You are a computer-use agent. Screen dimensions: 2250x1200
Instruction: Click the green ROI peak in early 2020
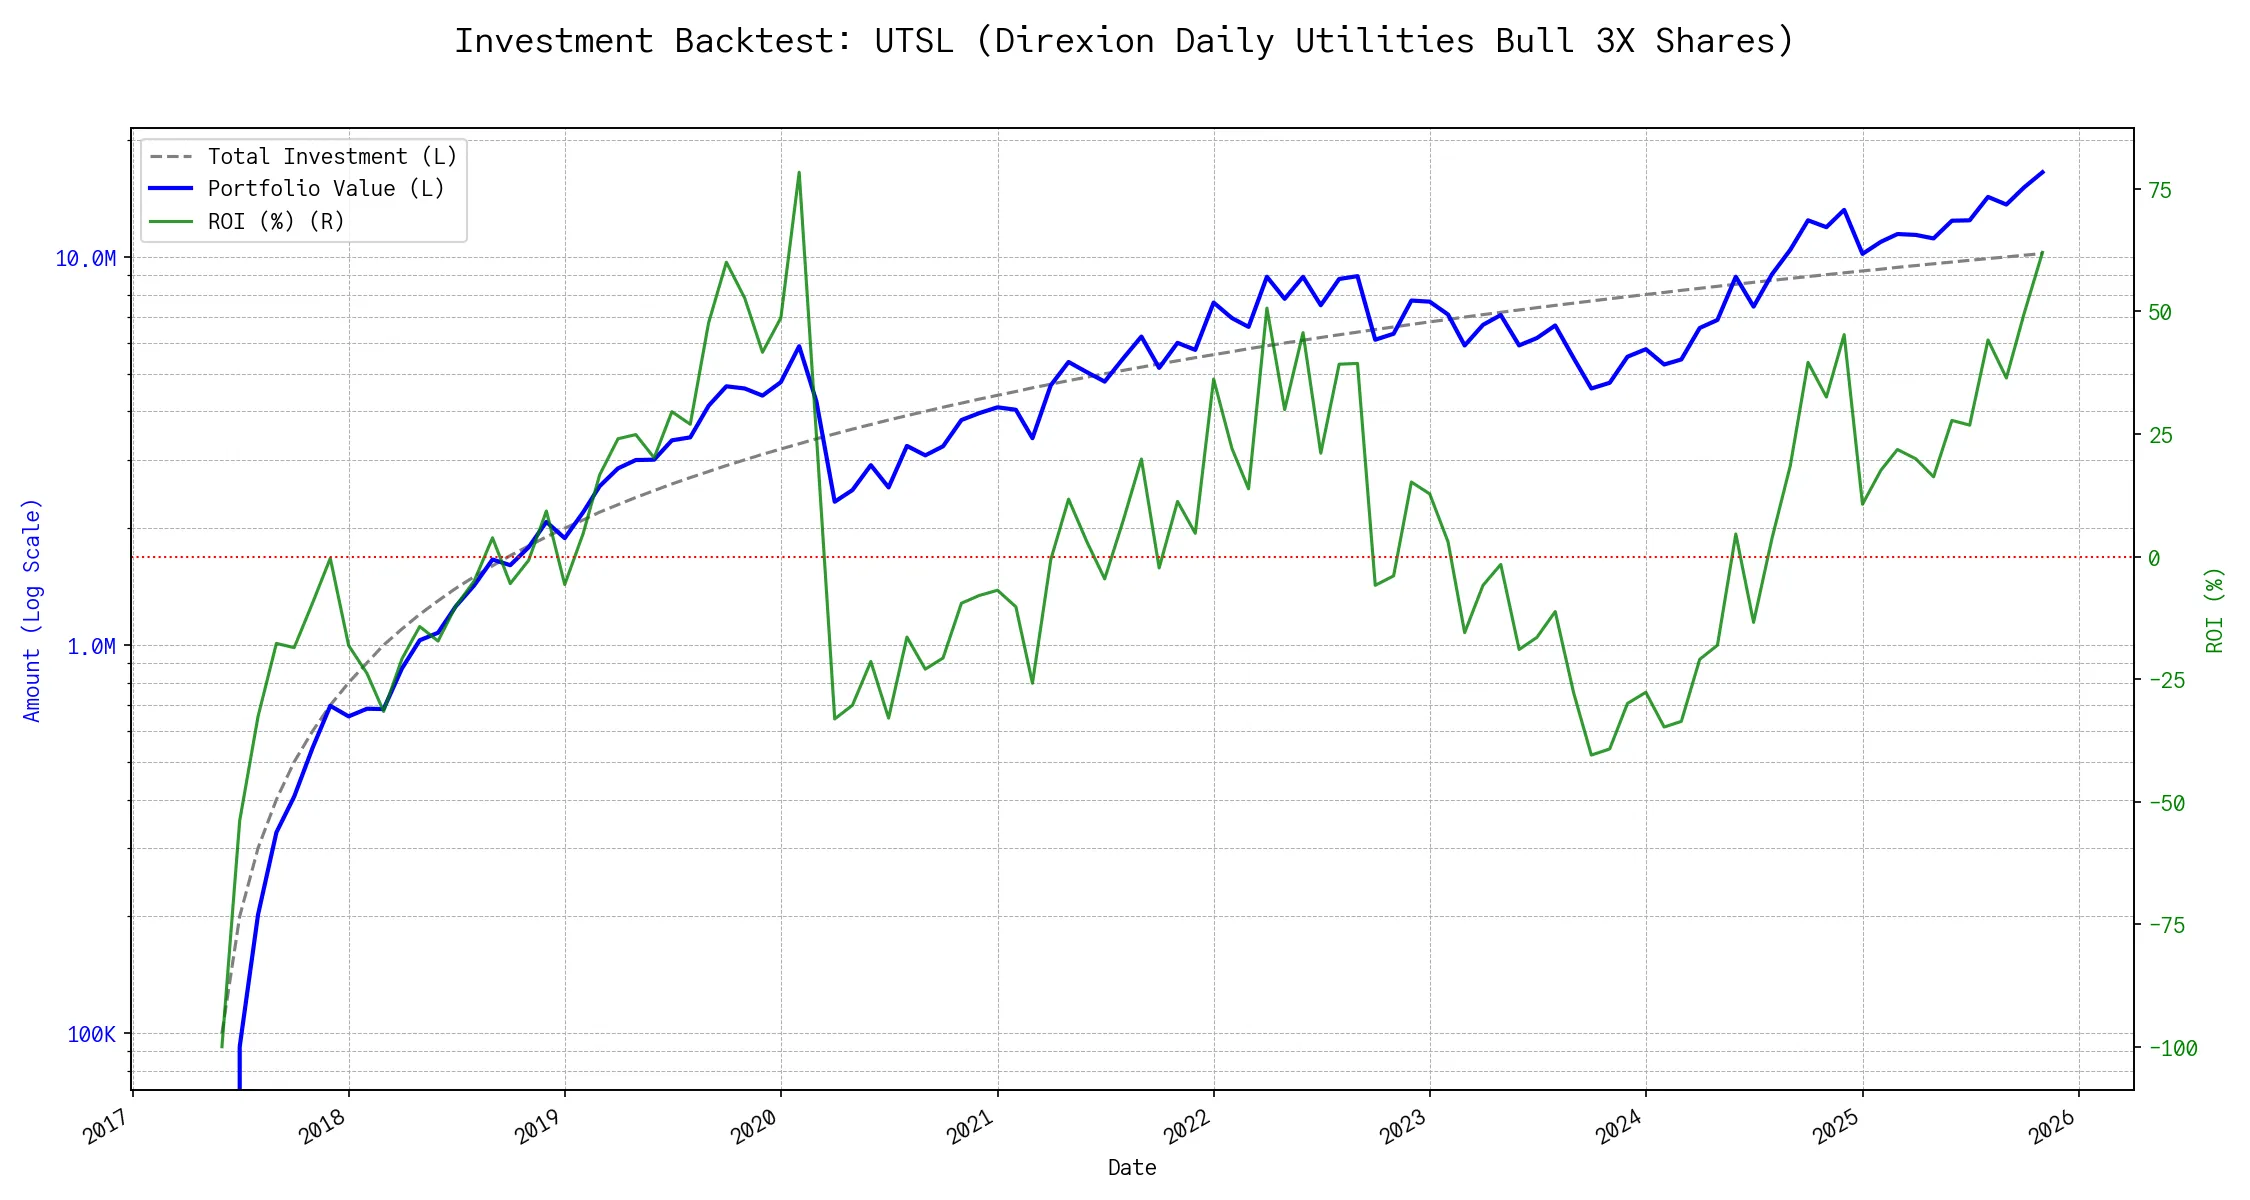coord(798,173)
